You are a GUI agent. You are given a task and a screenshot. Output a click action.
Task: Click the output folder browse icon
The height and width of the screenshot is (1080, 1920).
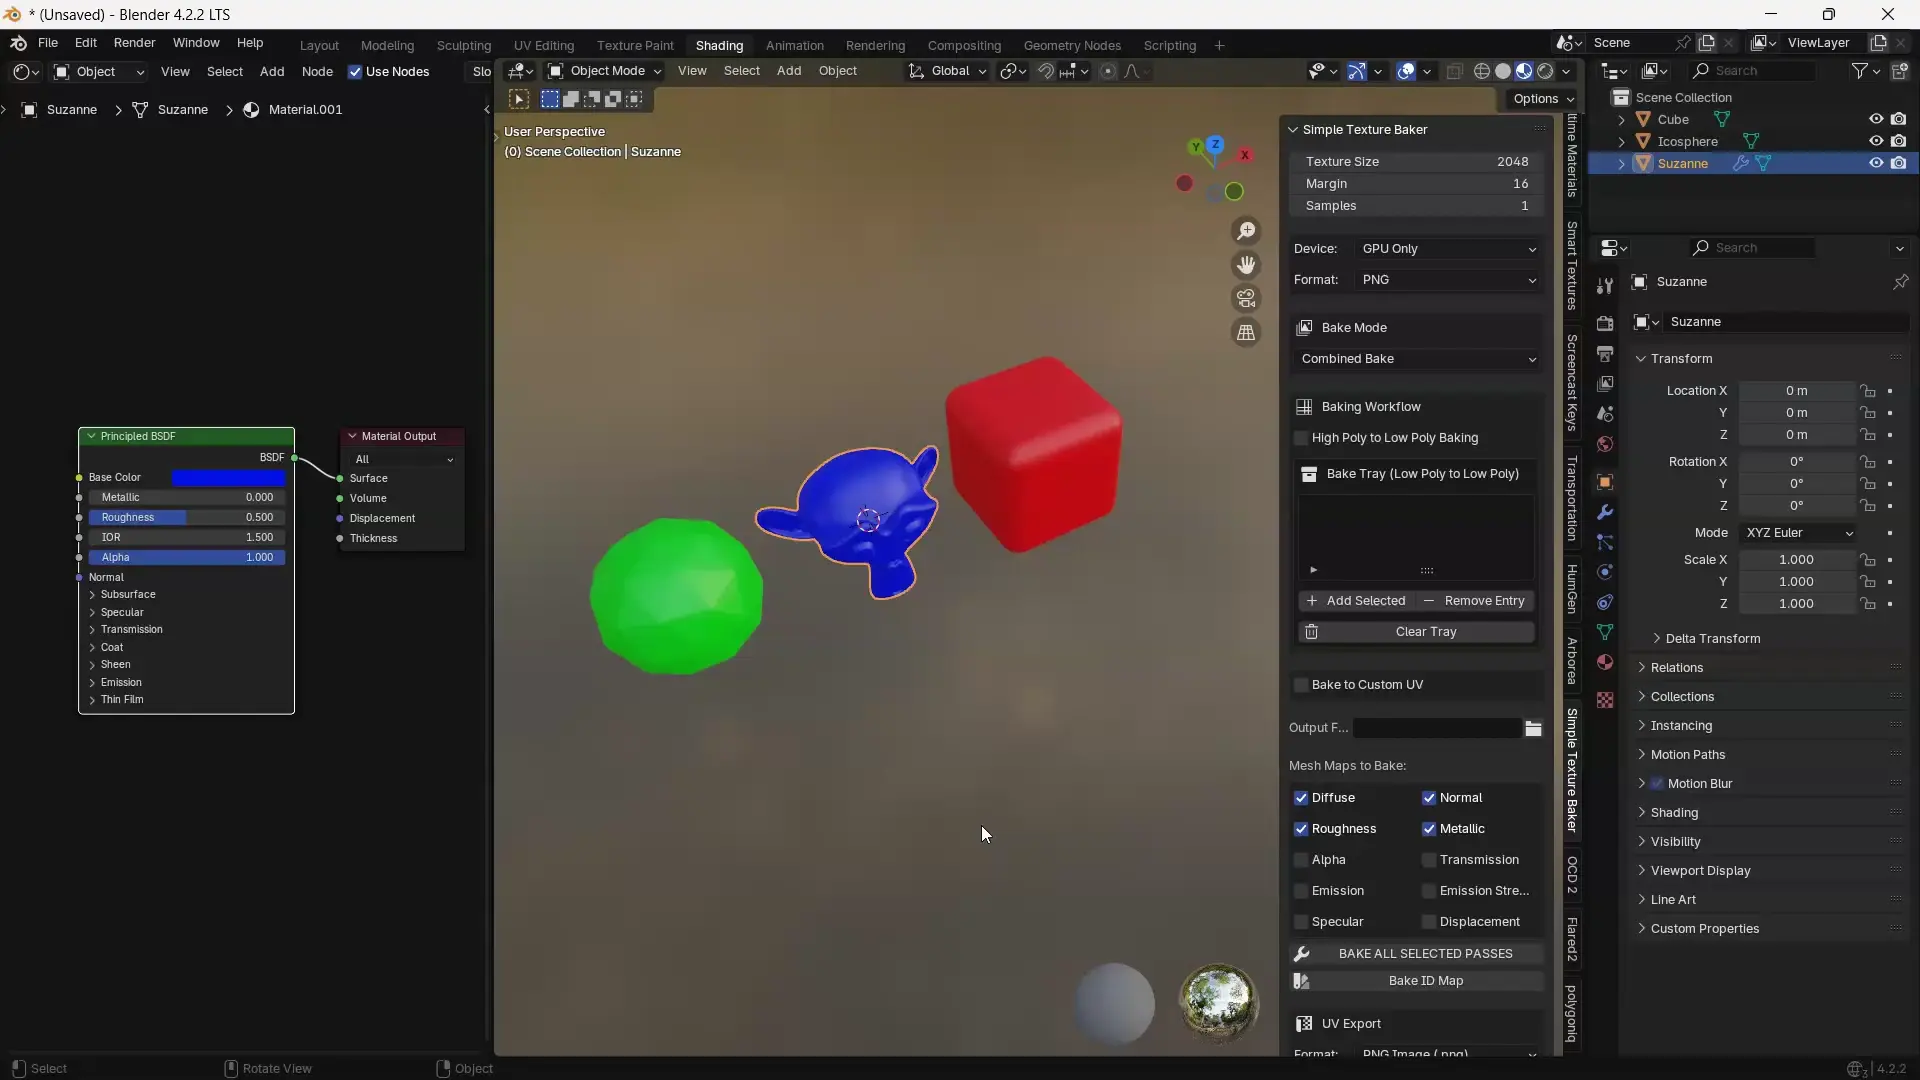(1533, 728)
